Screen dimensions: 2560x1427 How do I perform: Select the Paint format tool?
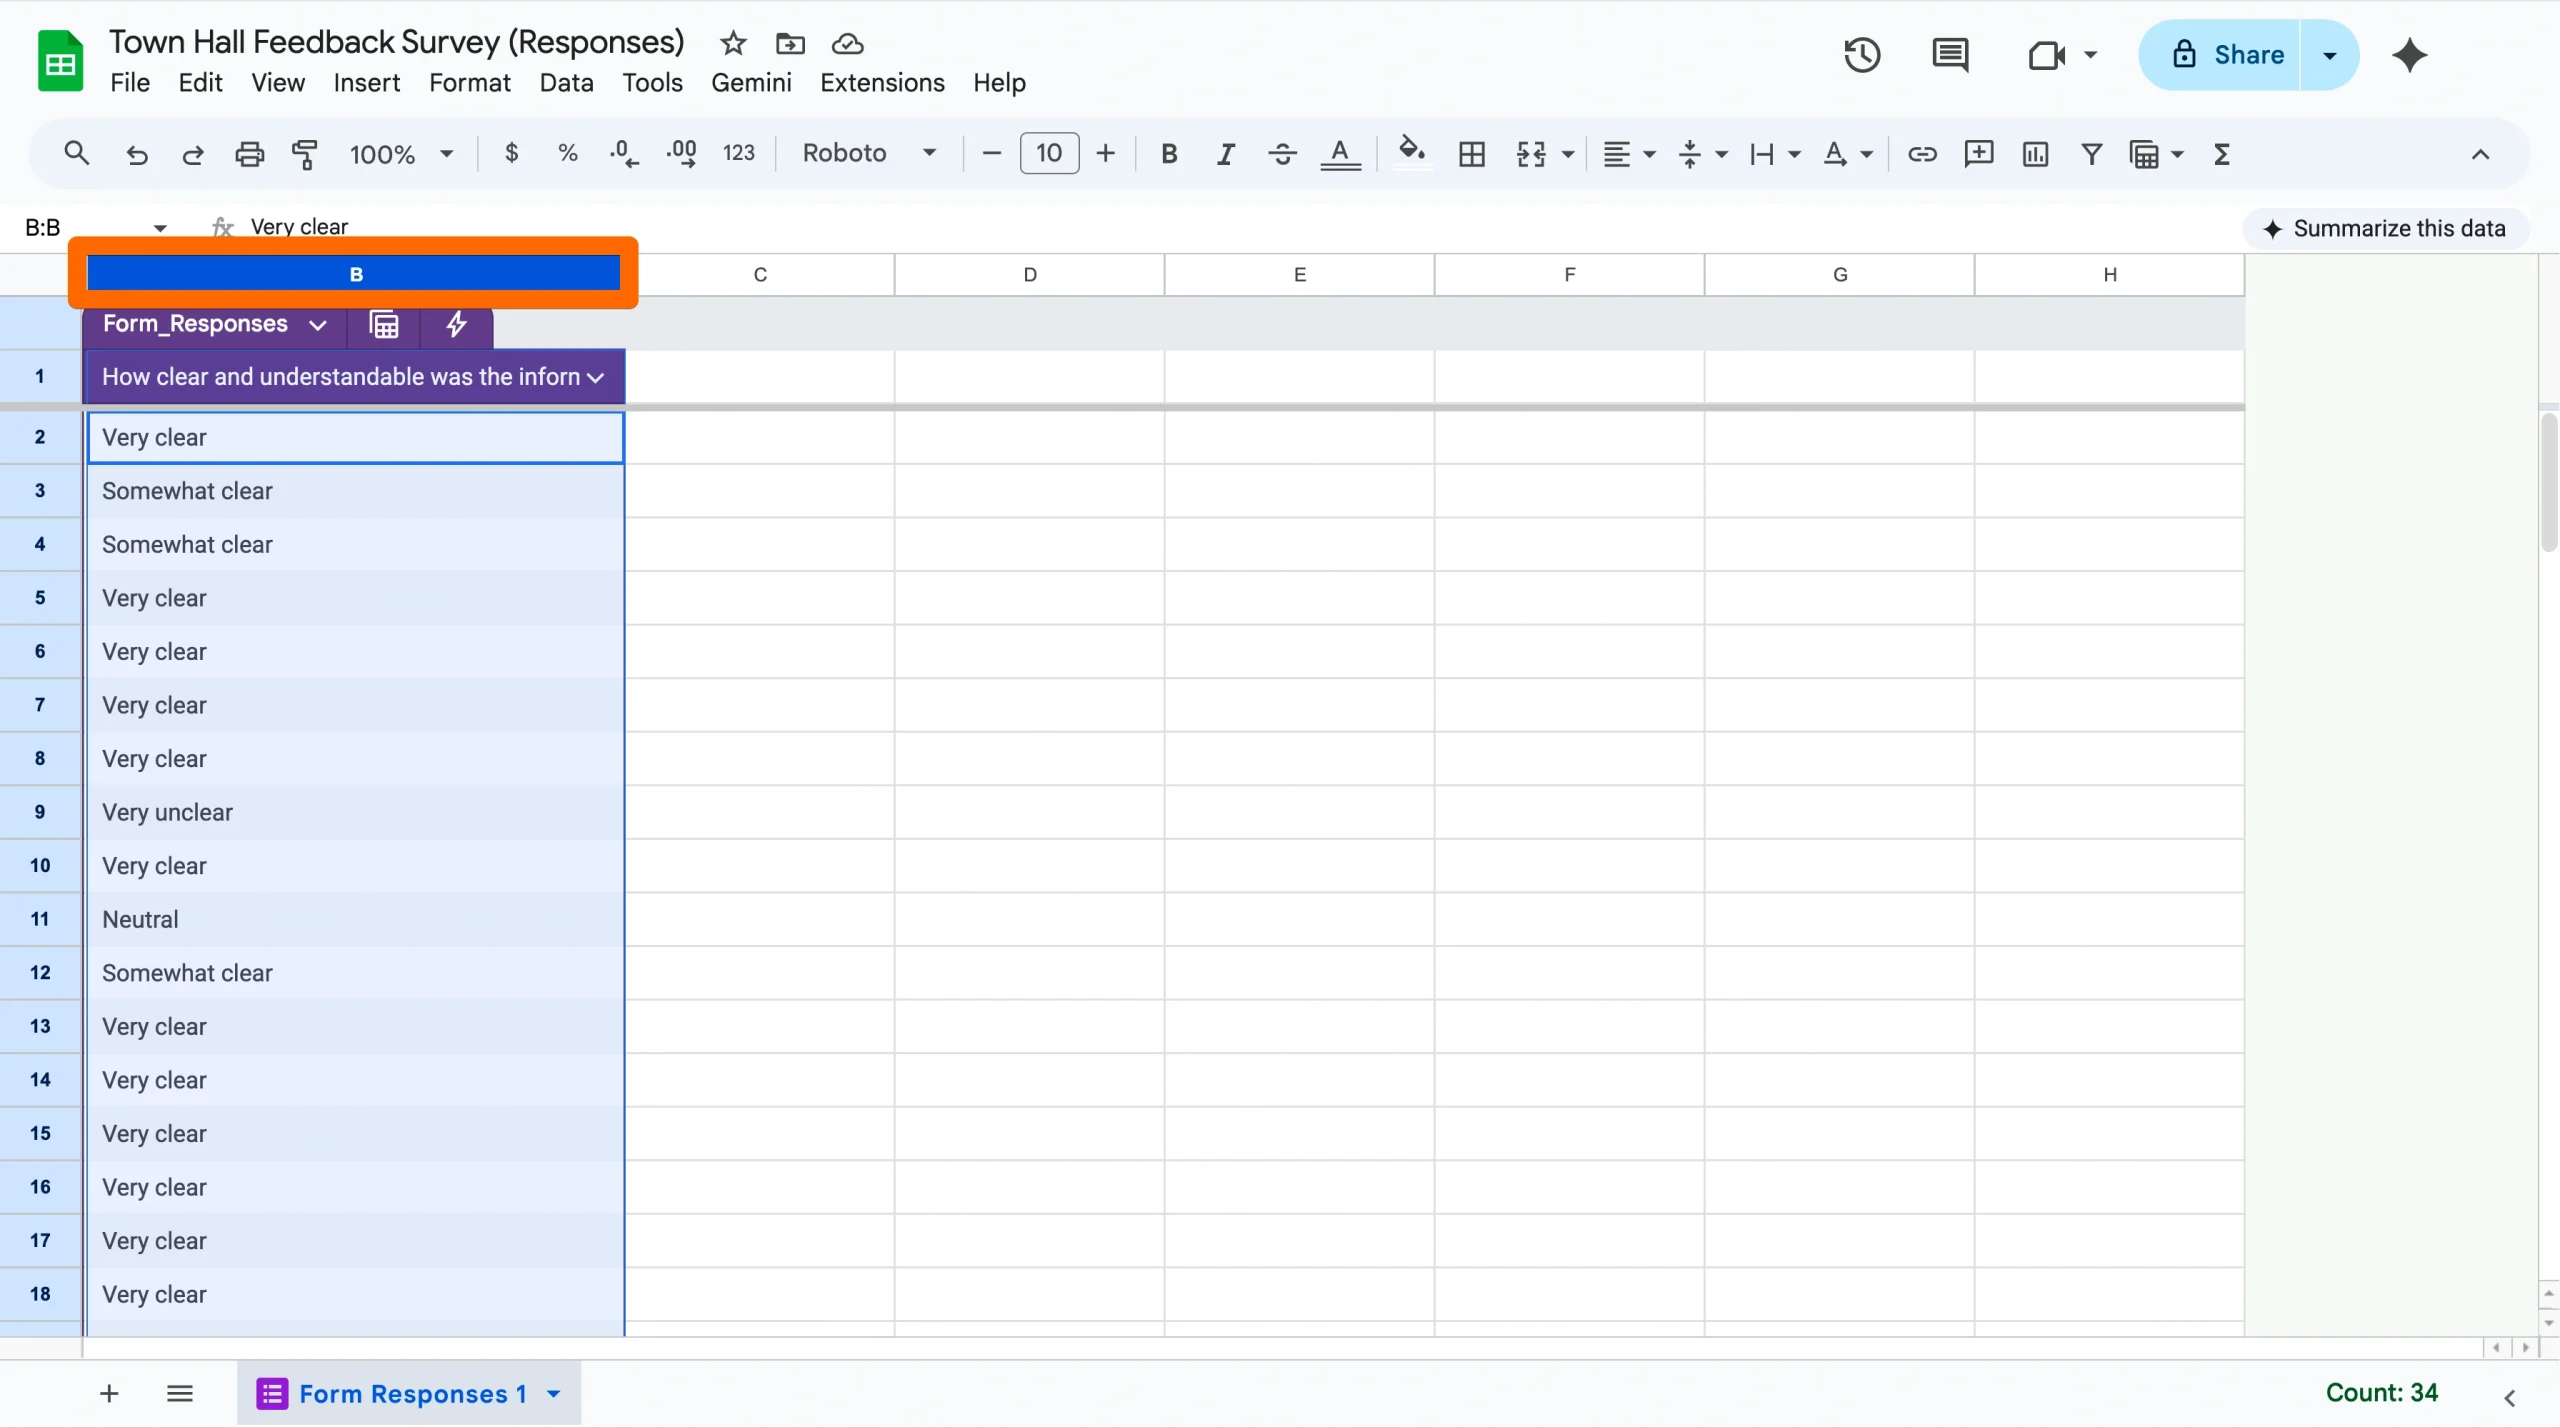click(x=304, y=153)
